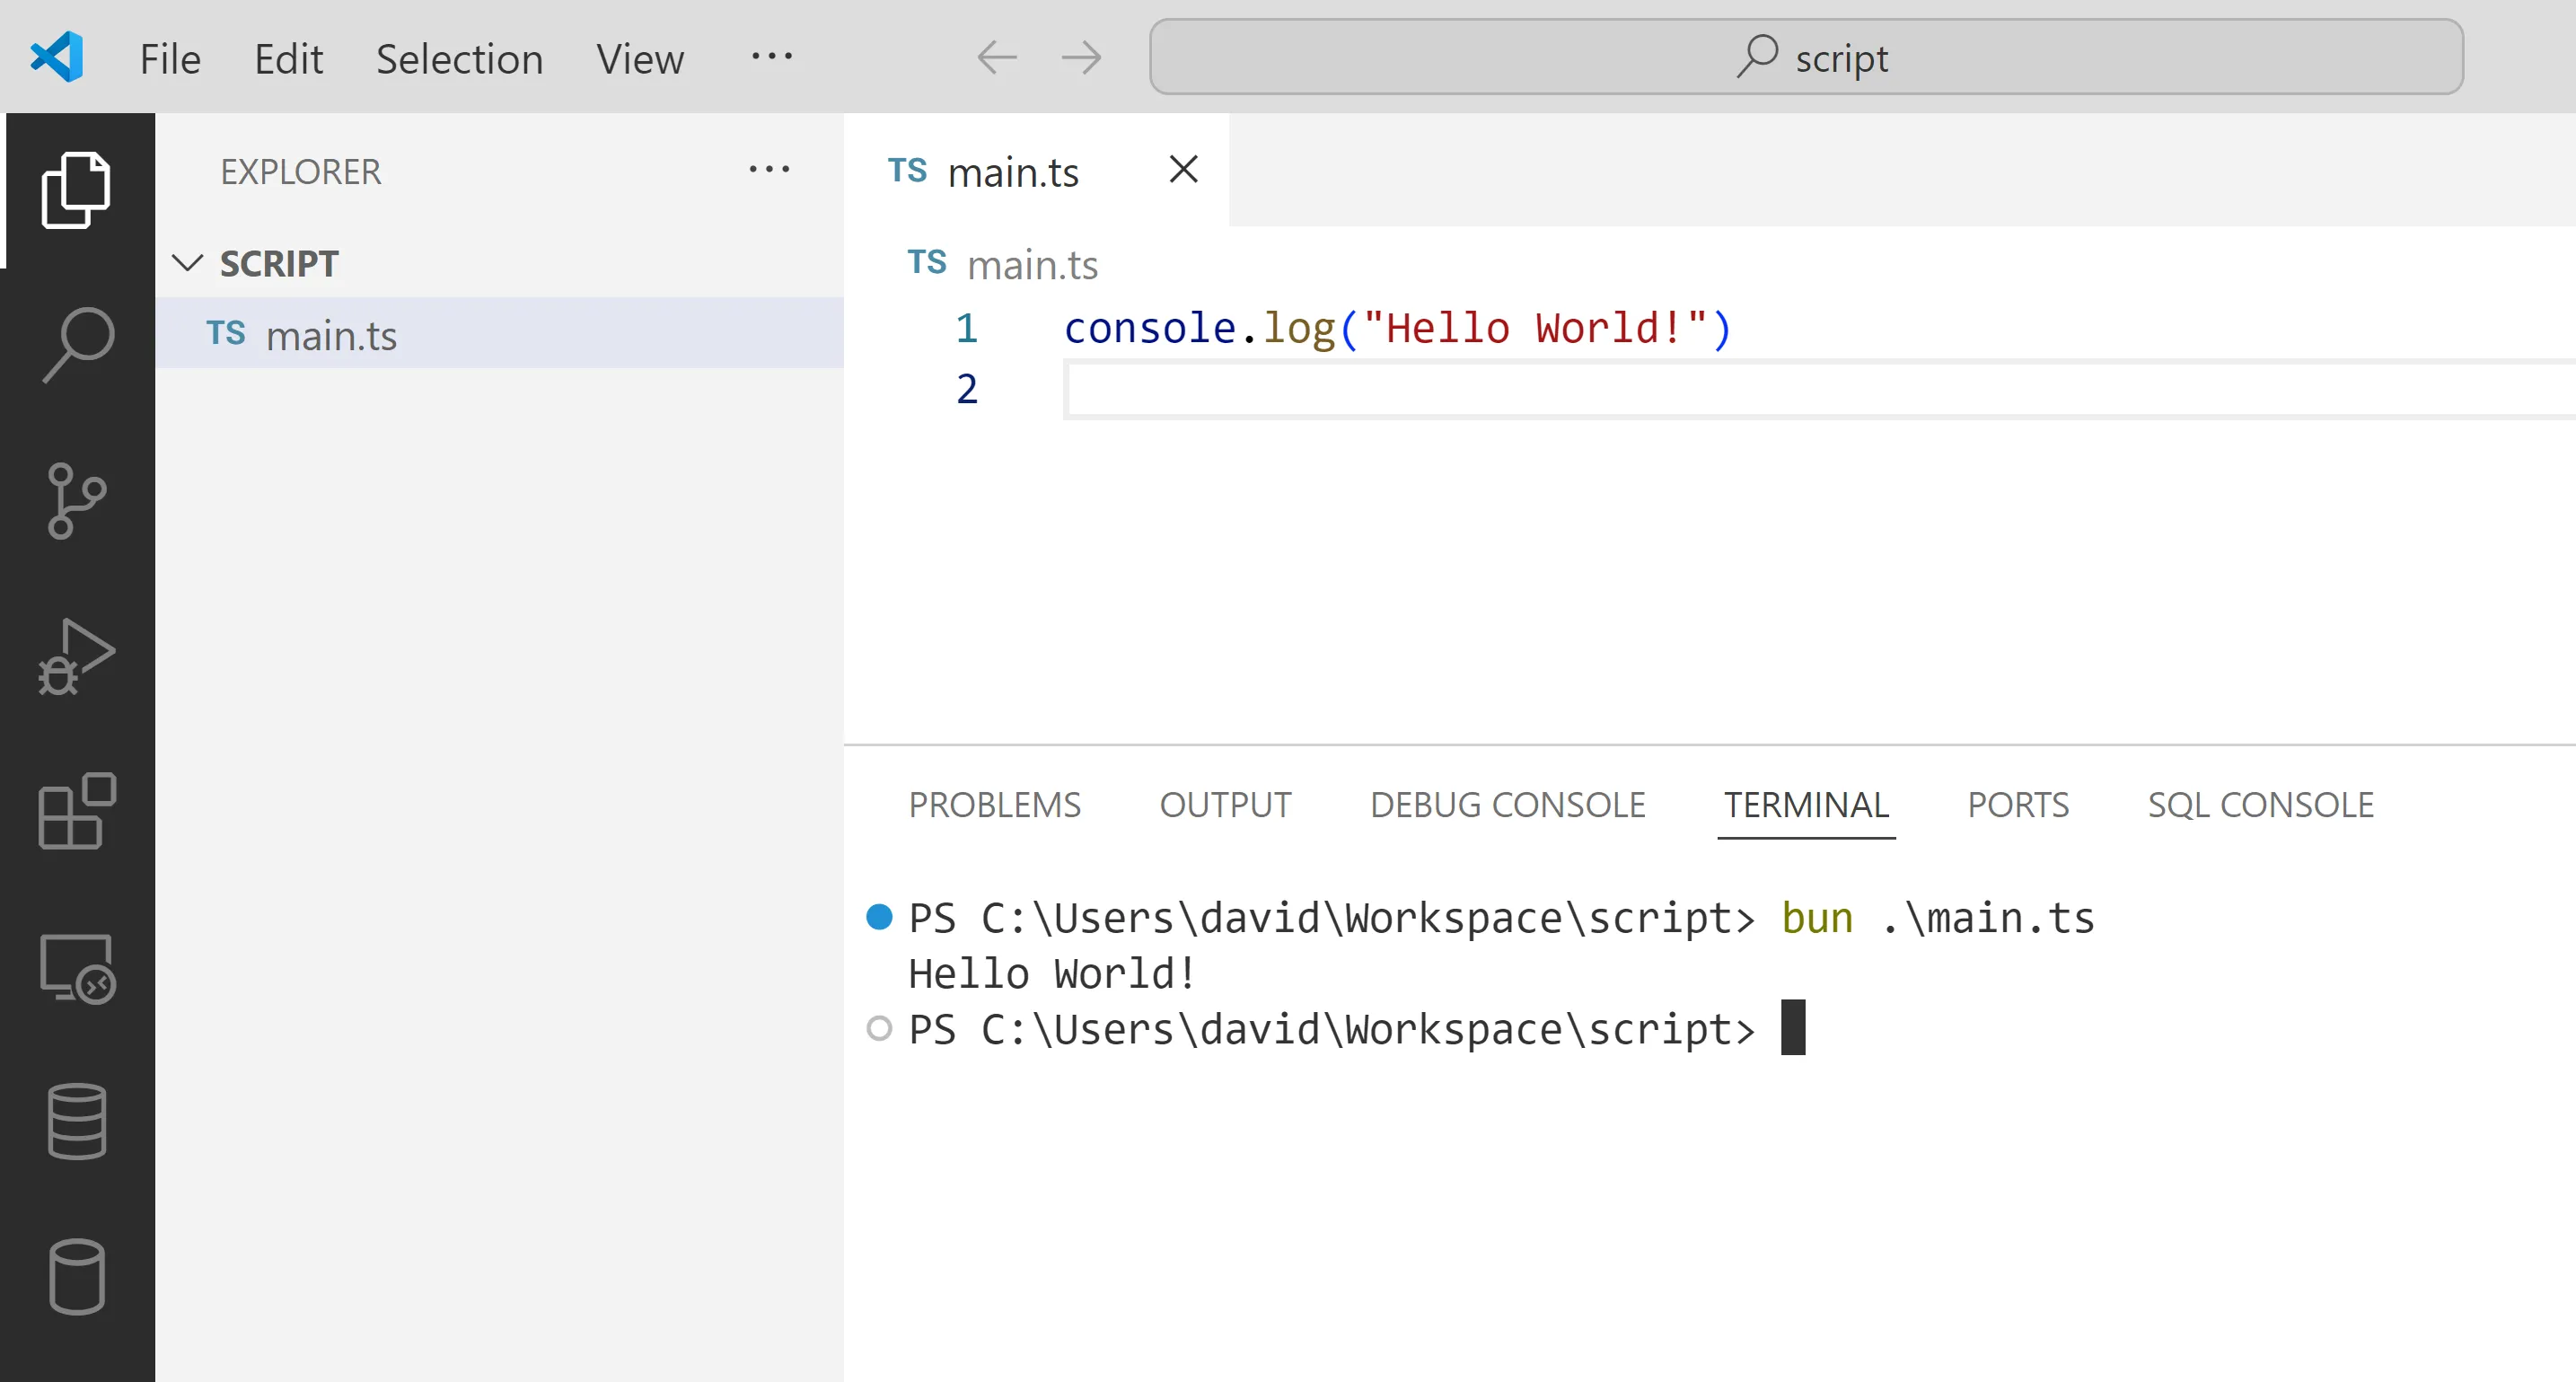Open the Search view icon
The height and width of the screenshot is (1382, 2576).
point(78,344)
